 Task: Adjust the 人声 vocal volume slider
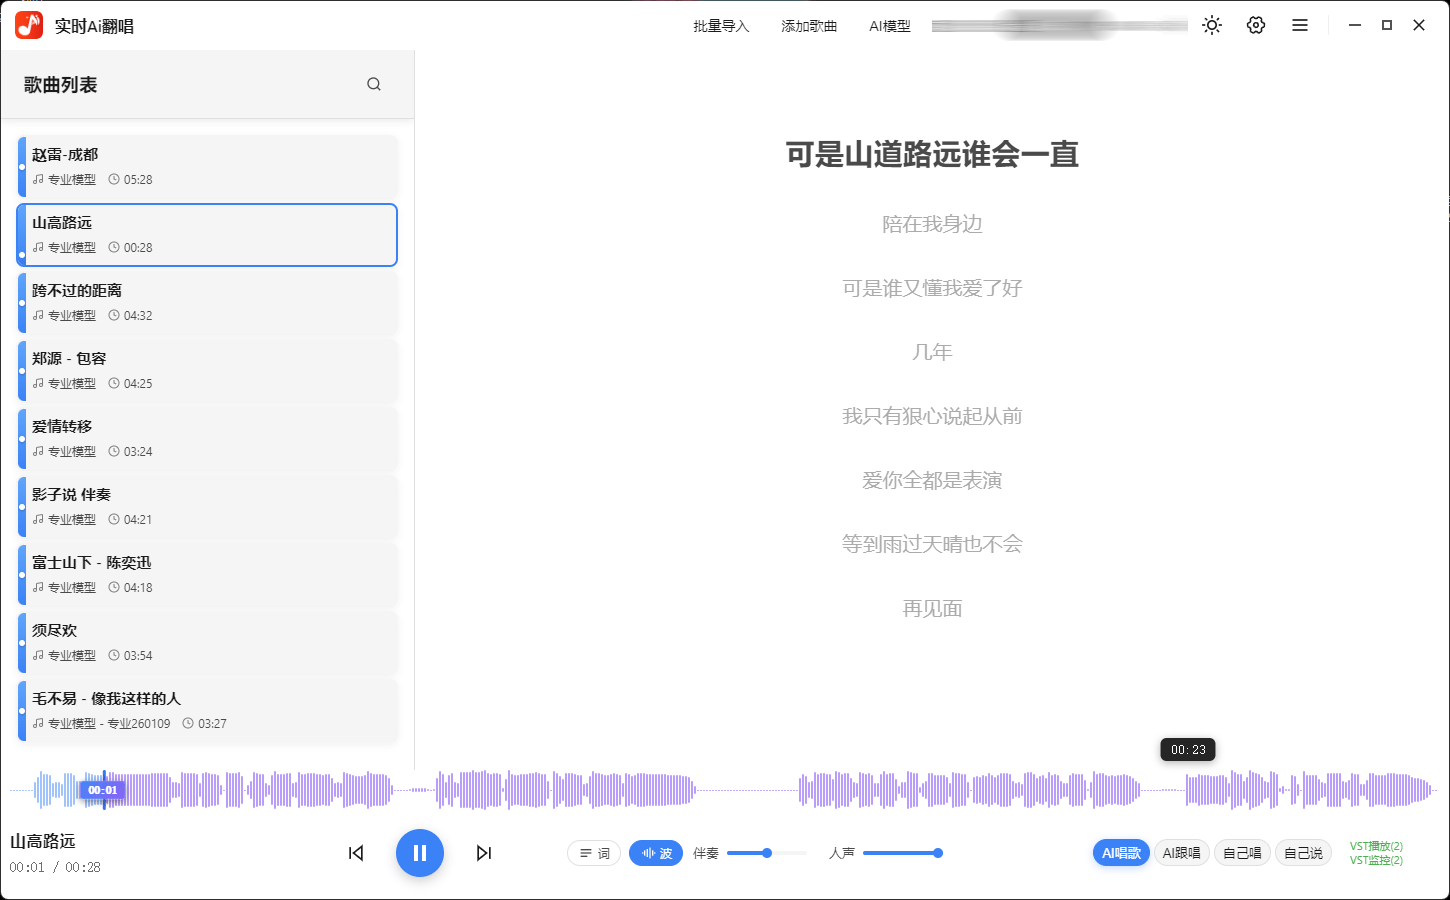pyautogui.click(x=937, y=853)
